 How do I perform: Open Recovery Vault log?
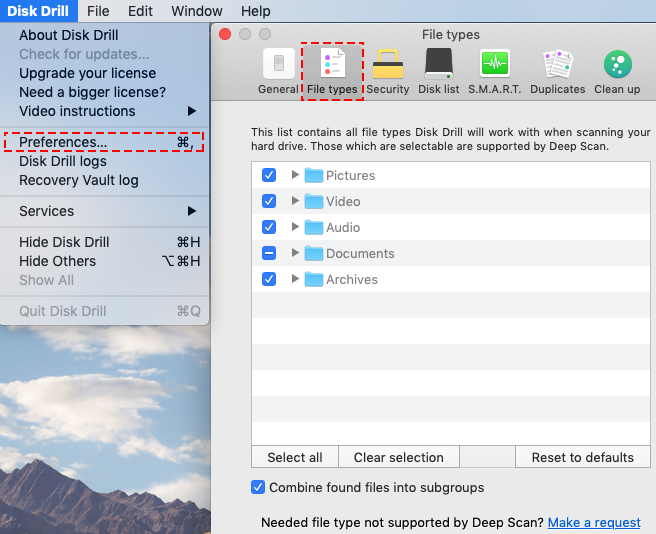105,180
